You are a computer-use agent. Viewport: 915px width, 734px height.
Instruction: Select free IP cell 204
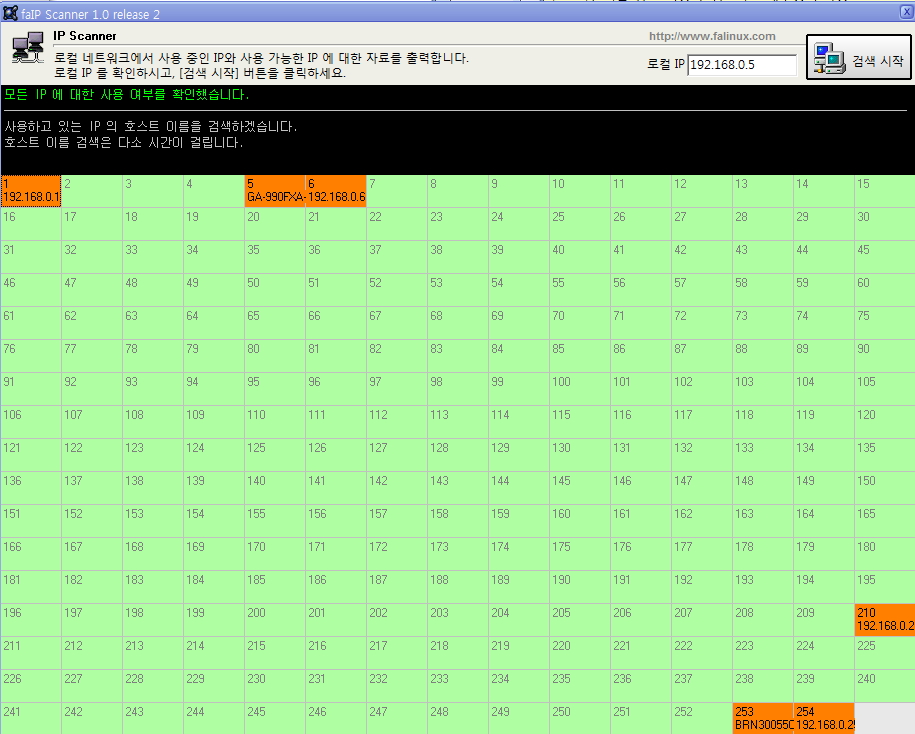click(x=519, y=620)
